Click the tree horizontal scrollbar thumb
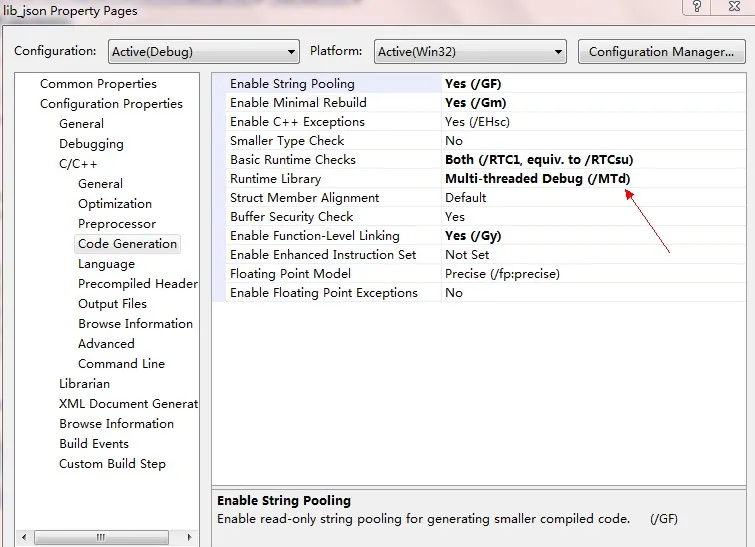Viewport: 755px width, 547px height. [x=101, y=537]
